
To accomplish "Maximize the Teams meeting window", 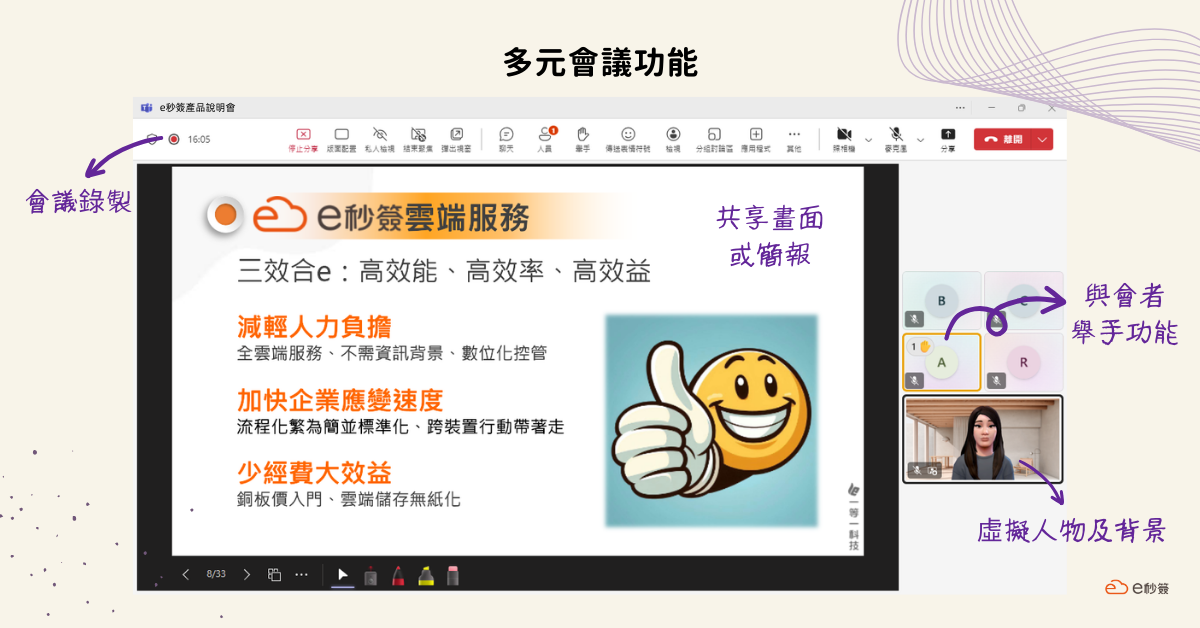I will click(1021, 107).
